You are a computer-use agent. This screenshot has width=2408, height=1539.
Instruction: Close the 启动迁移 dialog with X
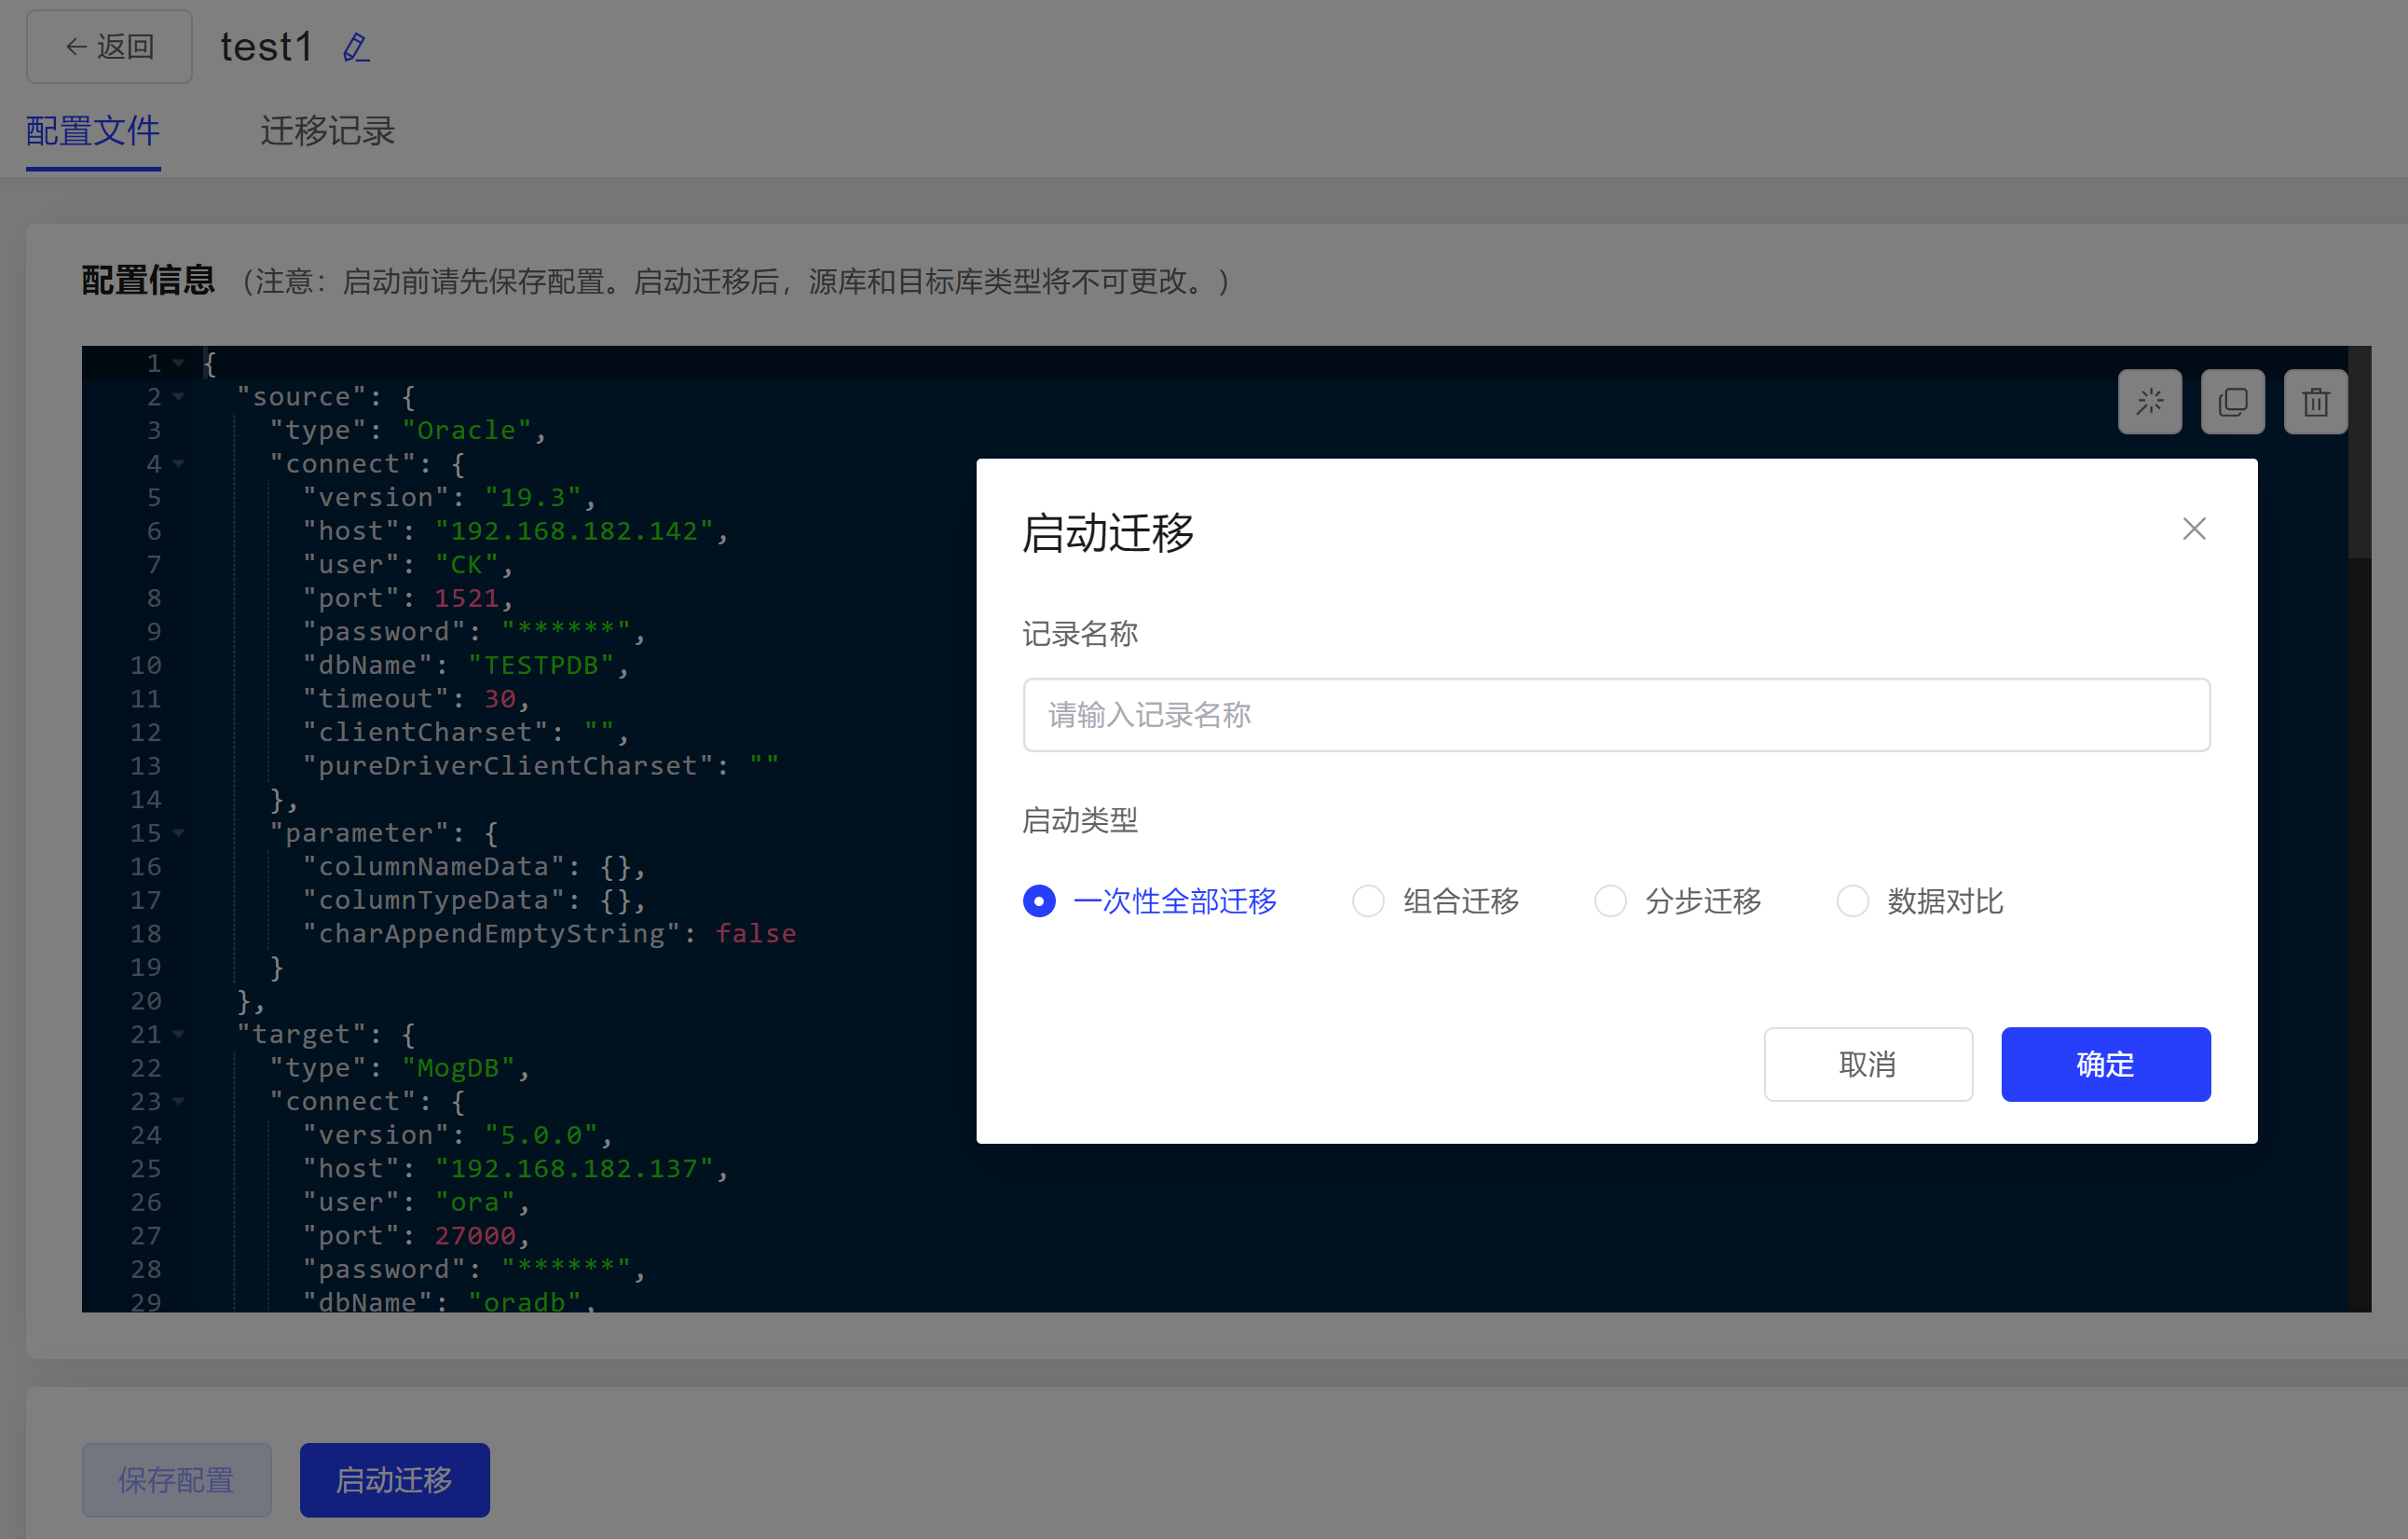2193,528
